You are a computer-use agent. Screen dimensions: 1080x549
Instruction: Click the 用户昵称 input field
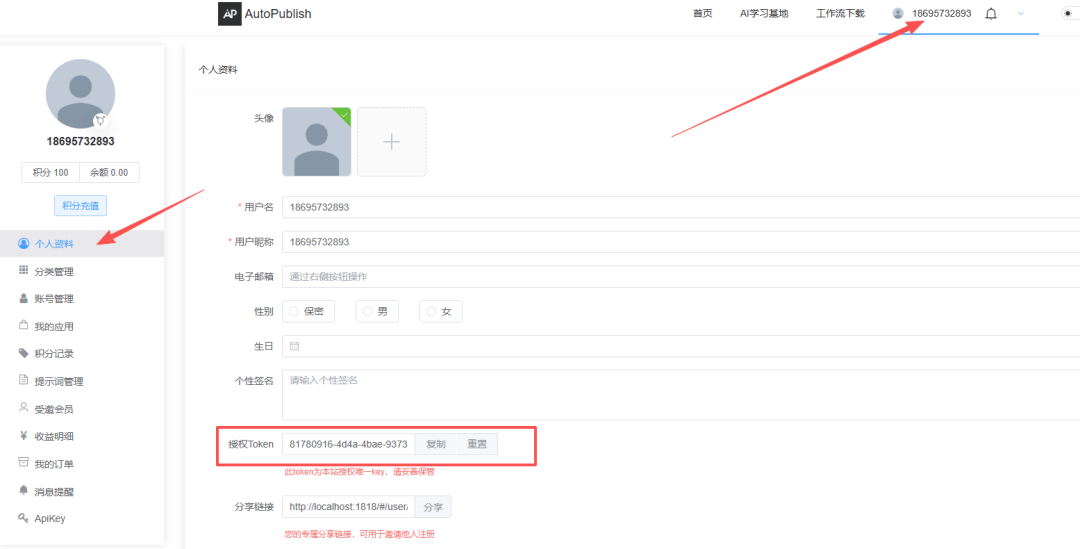point(681,242)
